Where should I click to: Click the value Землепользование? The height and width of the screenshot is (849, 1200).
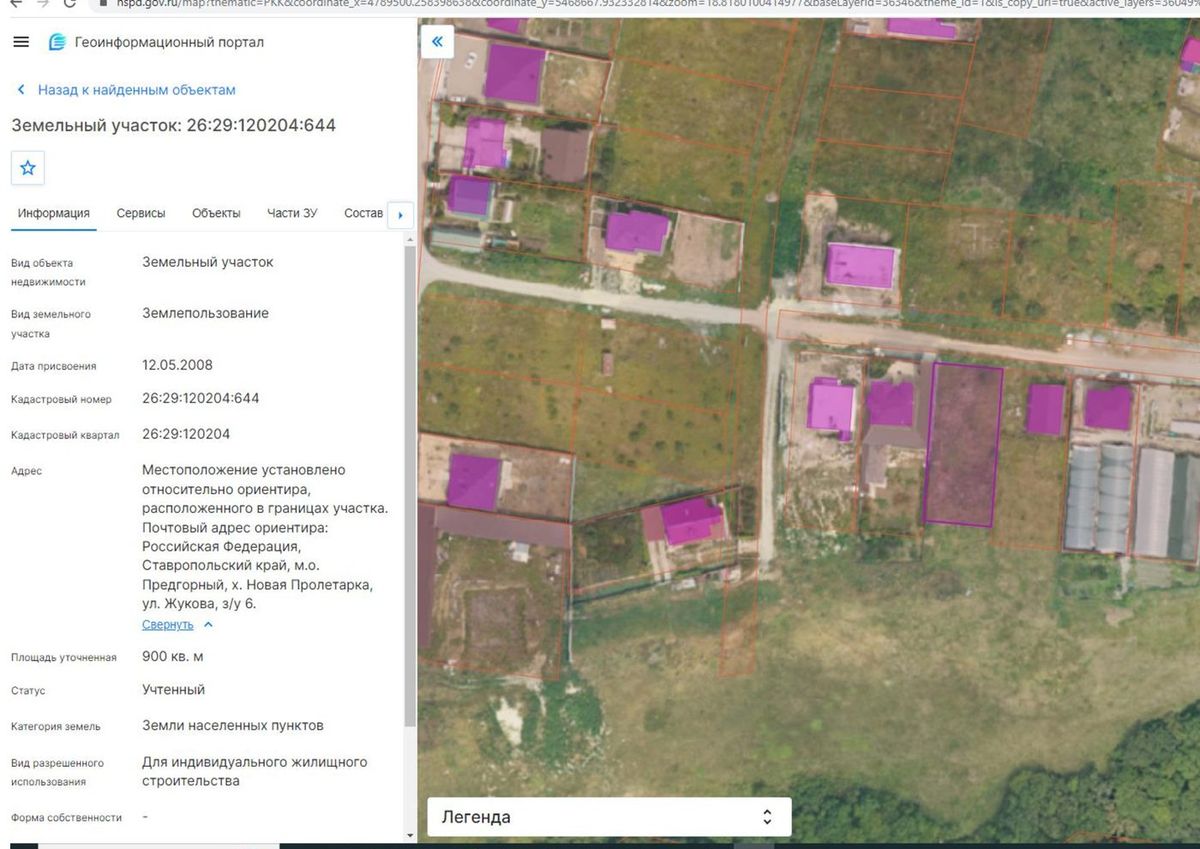tap(205, 313)
